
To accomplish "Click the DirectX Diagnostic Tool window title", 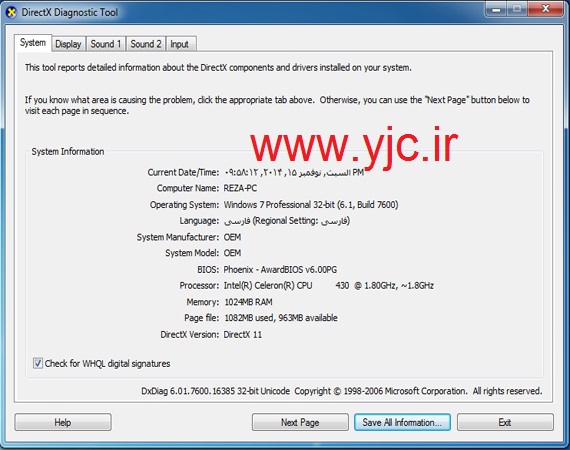I will 70,12.
